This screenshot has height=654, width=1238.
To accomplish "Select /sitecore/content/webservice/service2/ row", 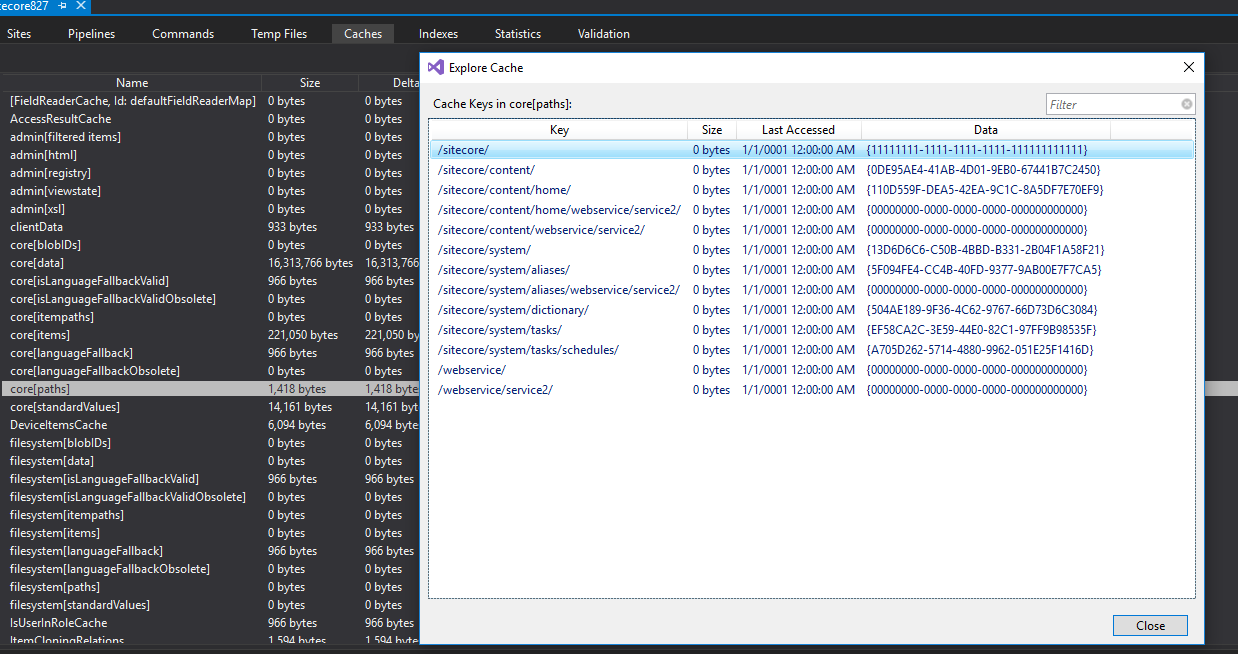I will tap(812, 230).
